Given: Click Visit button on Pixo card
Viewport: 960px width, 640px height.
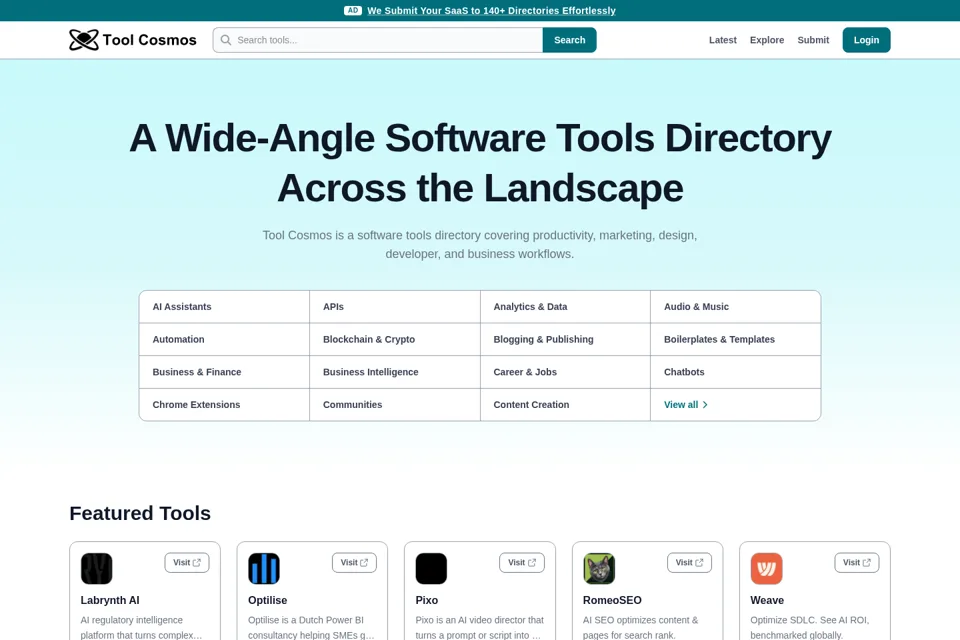Looking at the screenshot, I should coord(522,562).
